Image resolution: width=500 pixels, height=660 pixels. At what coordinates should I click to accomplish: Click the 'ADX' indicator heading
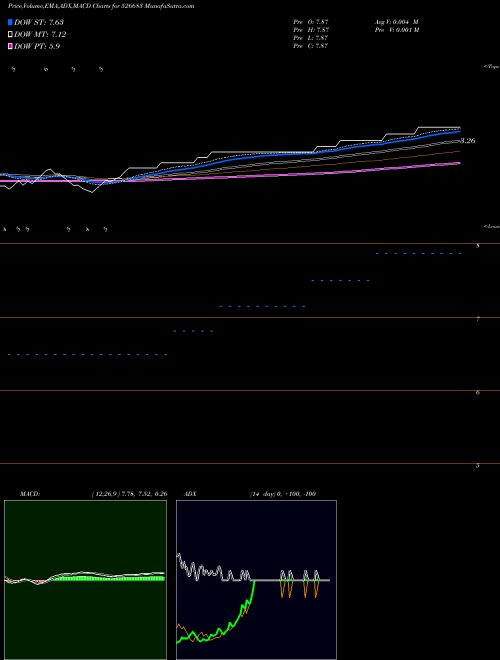pos(190,494)
